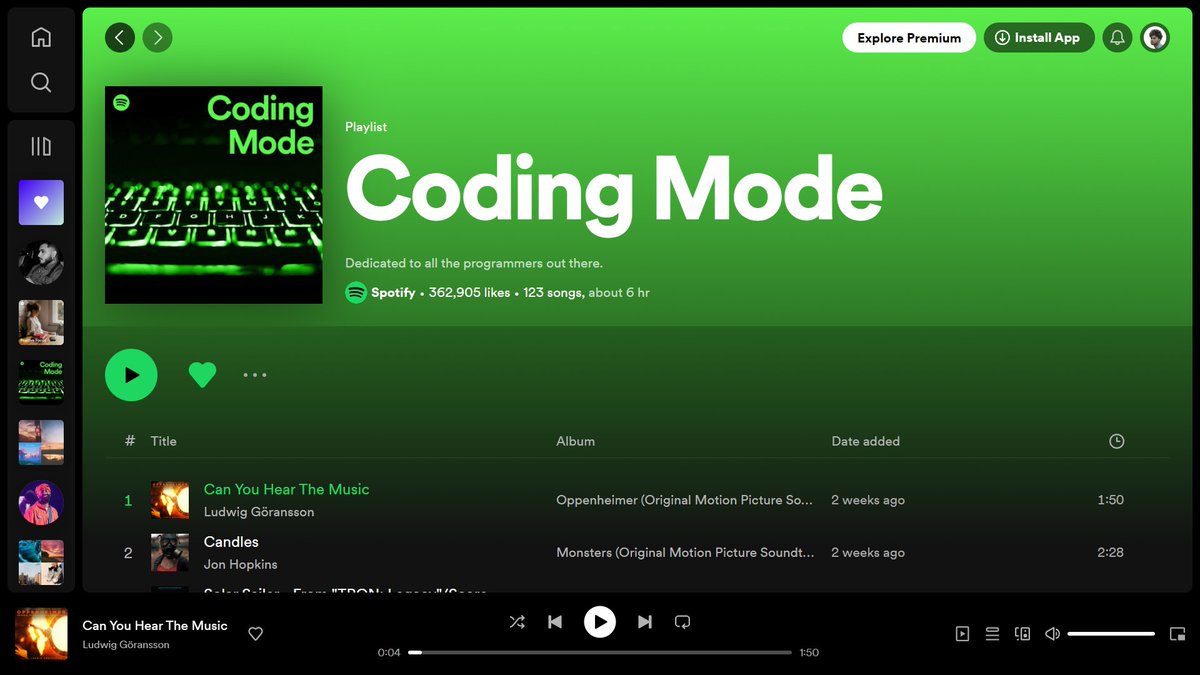Image resolution: width=1200 pixels, height=675 pixels.
Task: Open the mini player icon
Action: 1177,634
